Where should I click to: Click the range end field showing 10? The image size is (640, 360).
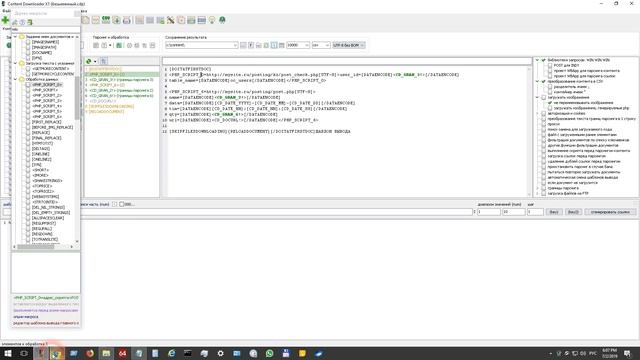coord(513,212)
